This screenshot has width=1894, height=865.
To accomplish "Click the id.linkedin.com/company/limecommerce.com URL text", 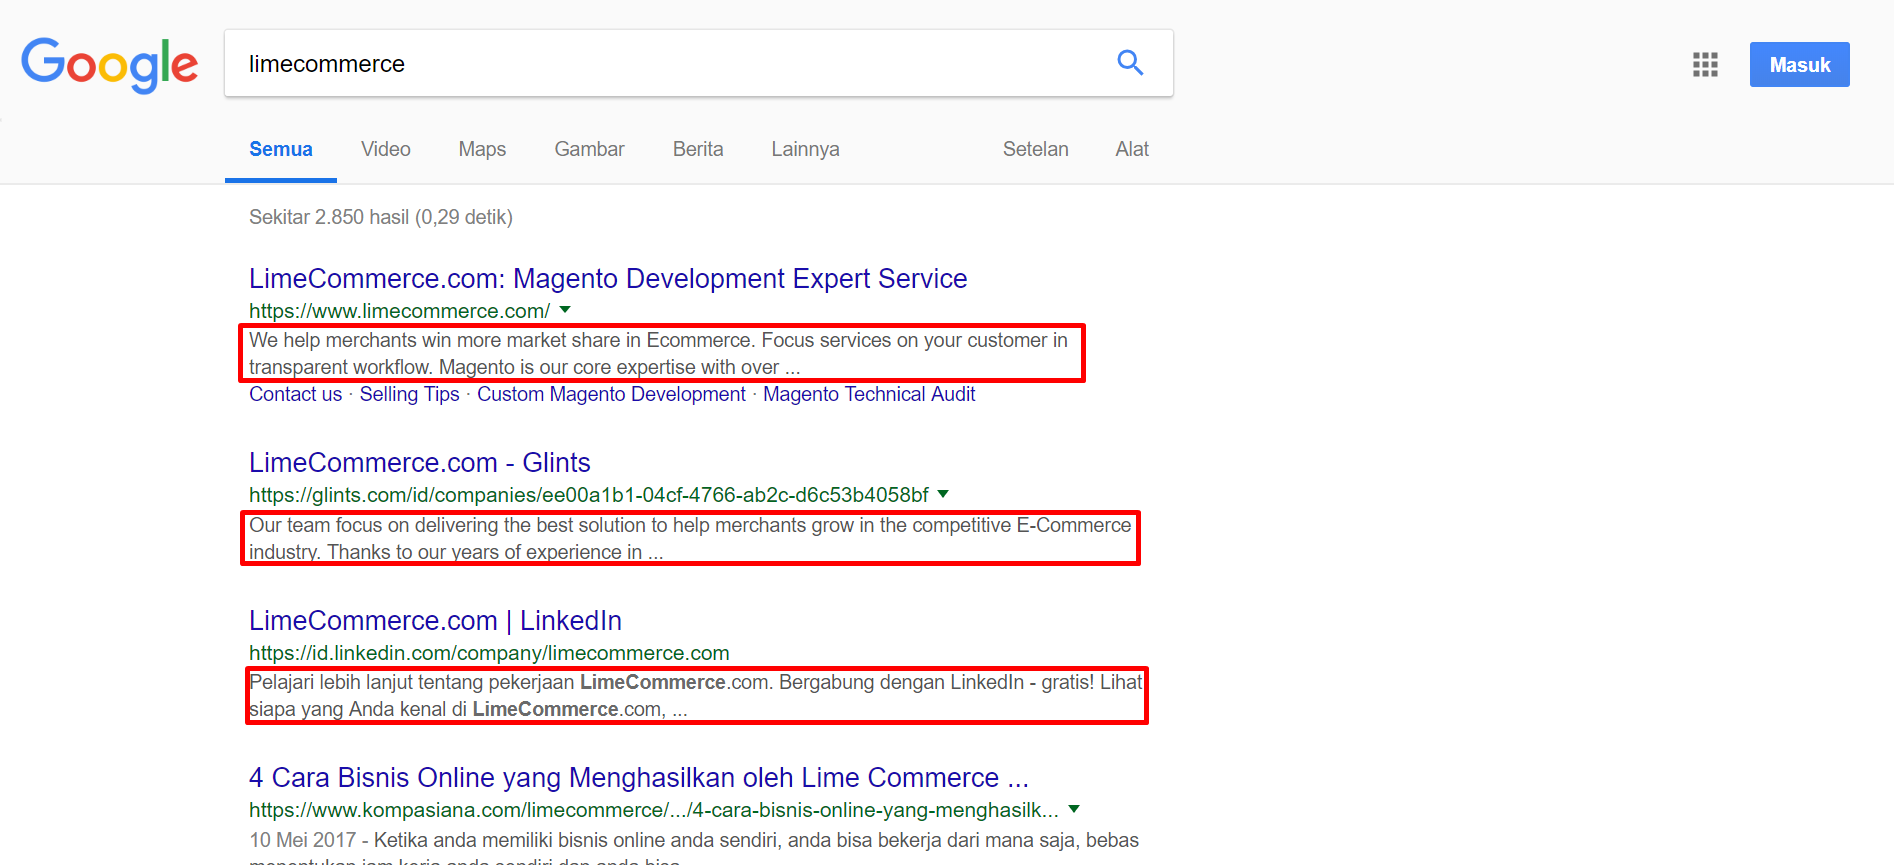I will coord(489,653).
